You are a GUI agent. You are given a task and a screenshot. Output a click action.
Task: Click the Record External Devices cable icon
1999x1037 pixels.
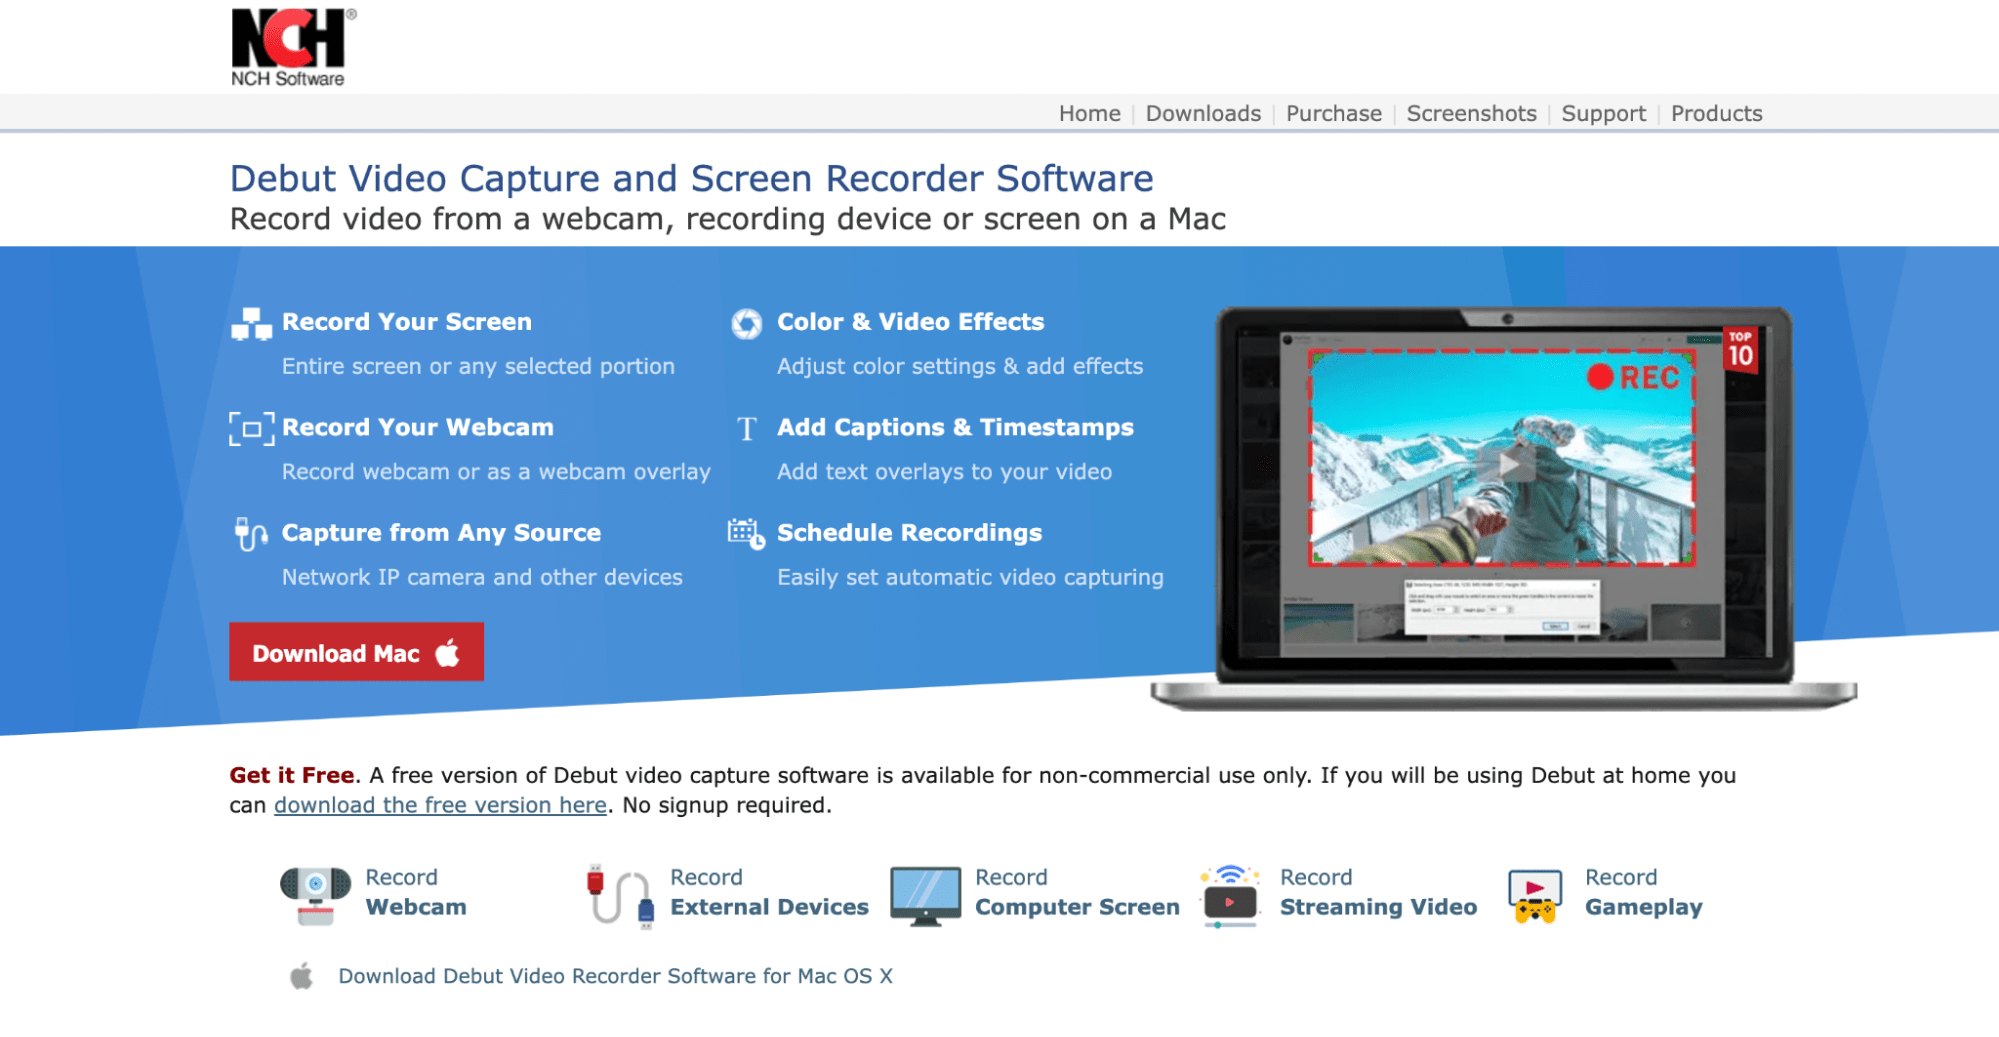617,892
